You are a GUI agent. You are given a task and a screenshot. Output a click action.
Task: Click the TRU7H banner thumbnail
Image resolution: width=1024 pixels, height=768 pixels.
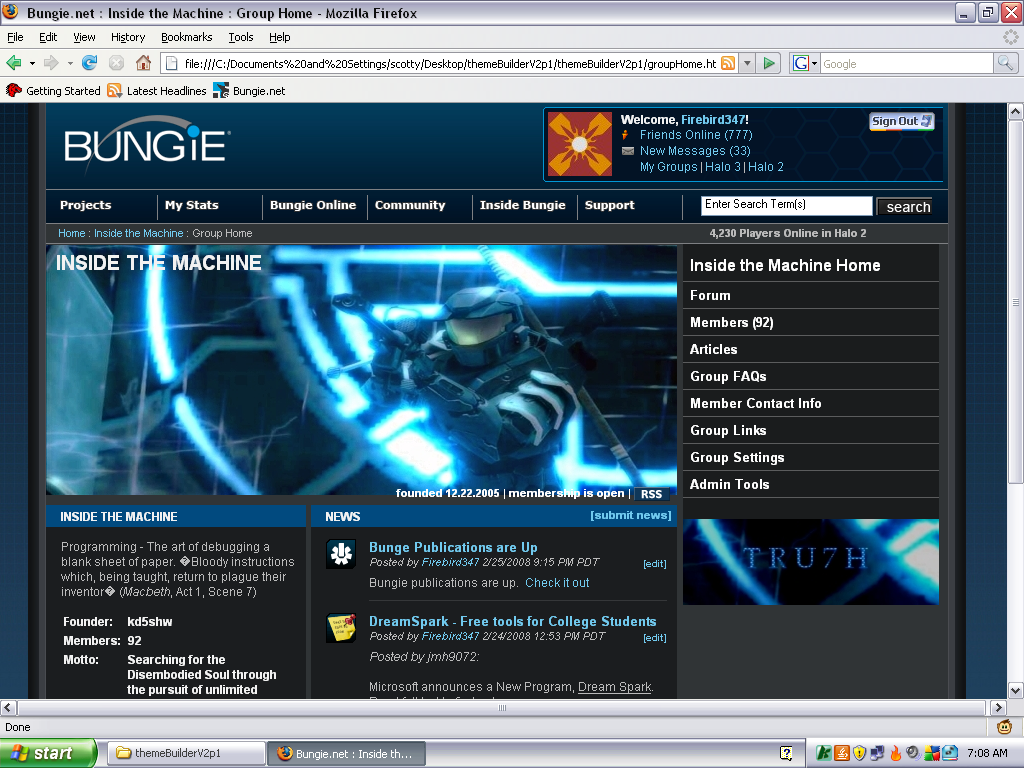coord(810,561)
